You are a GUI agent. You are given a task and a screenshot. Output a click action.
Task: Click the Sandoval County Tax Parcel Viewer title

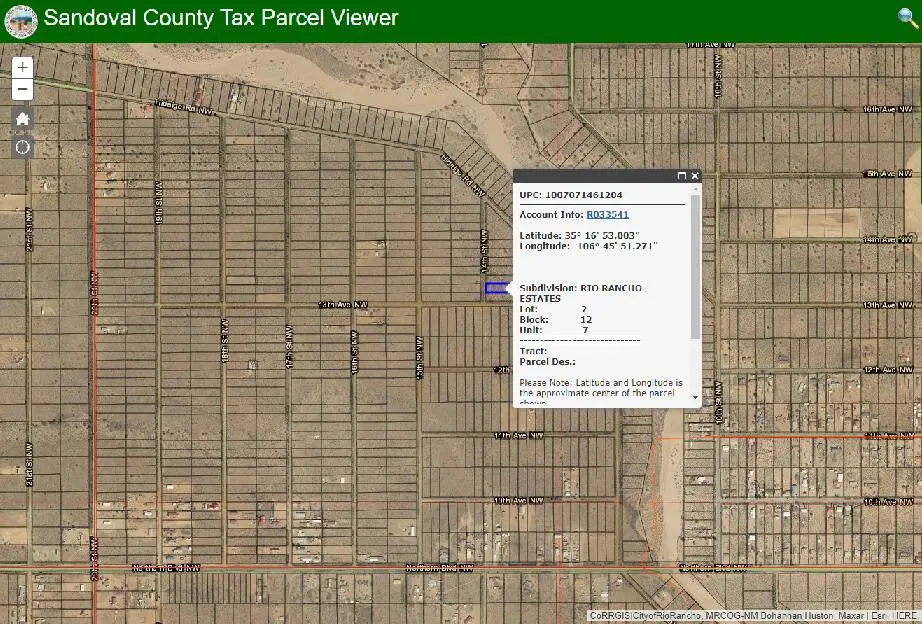point(221,18)
